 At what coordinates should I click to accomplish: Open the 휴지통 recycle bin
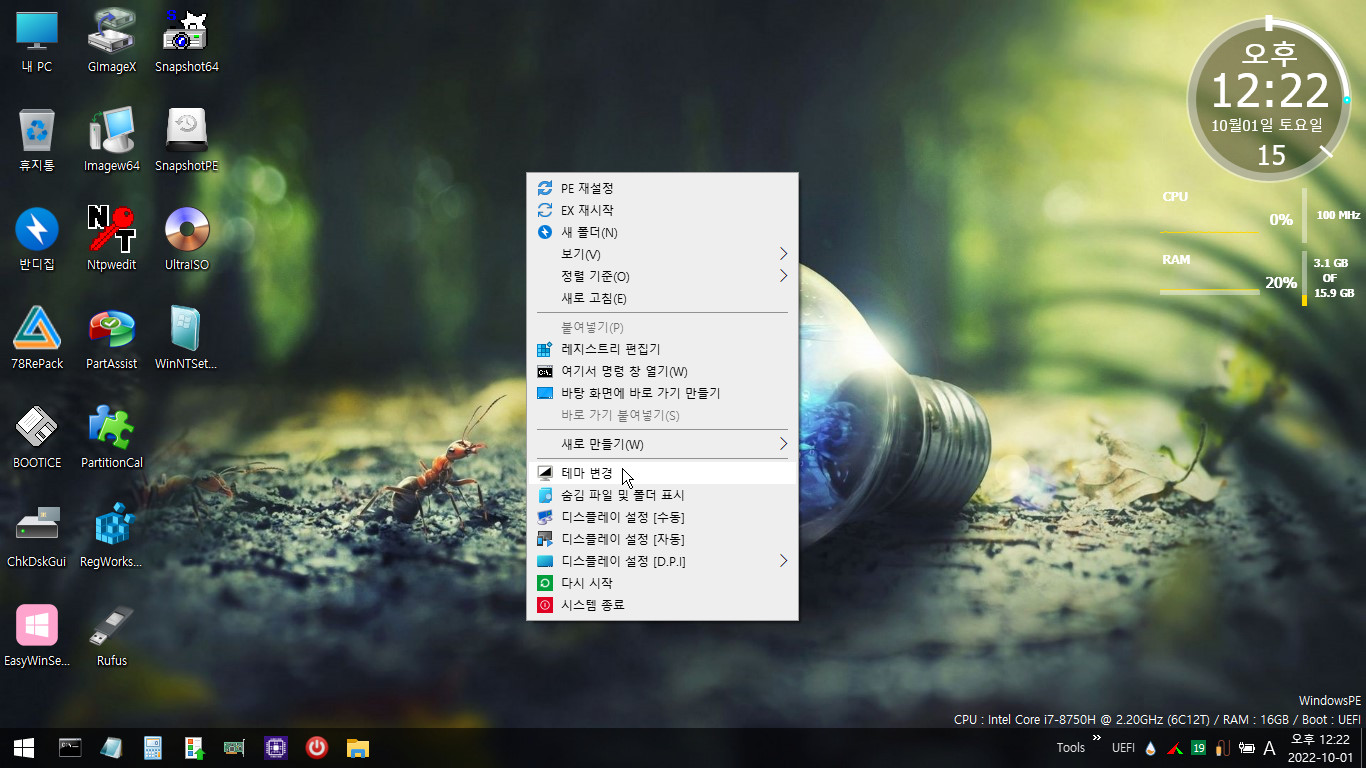[x=37, y=140]
